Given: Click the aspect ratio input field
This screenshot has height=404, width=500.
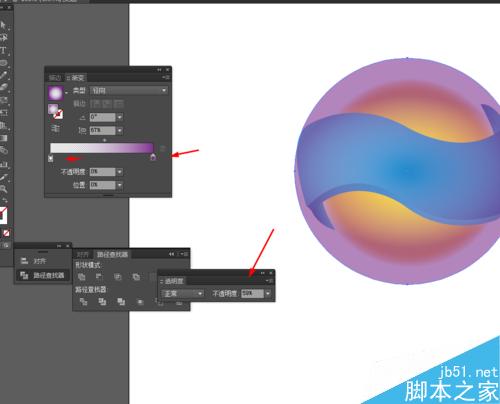Looking at the screenshot, I should point(102,130).
